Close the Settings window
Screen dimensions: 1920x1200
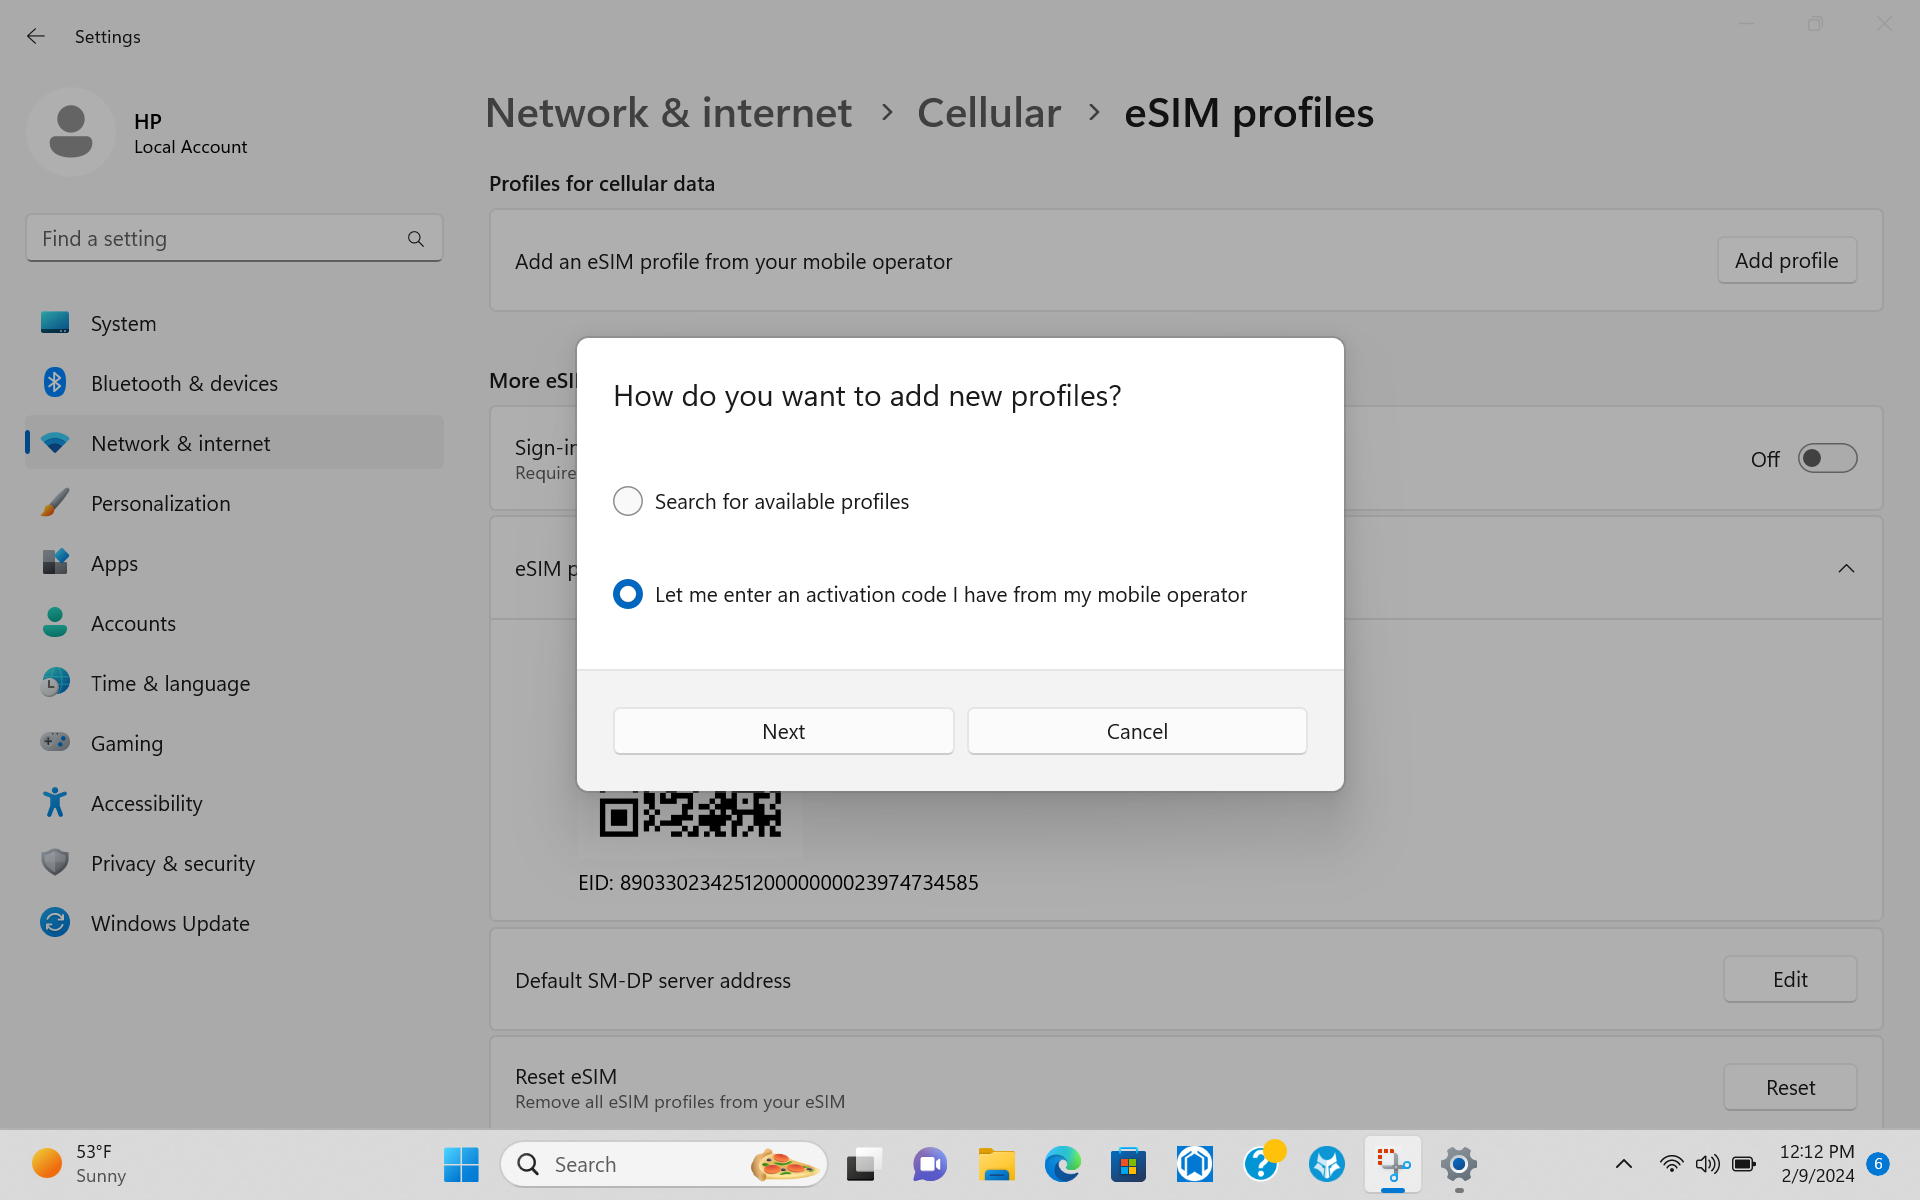click(x=1884, y=23)
